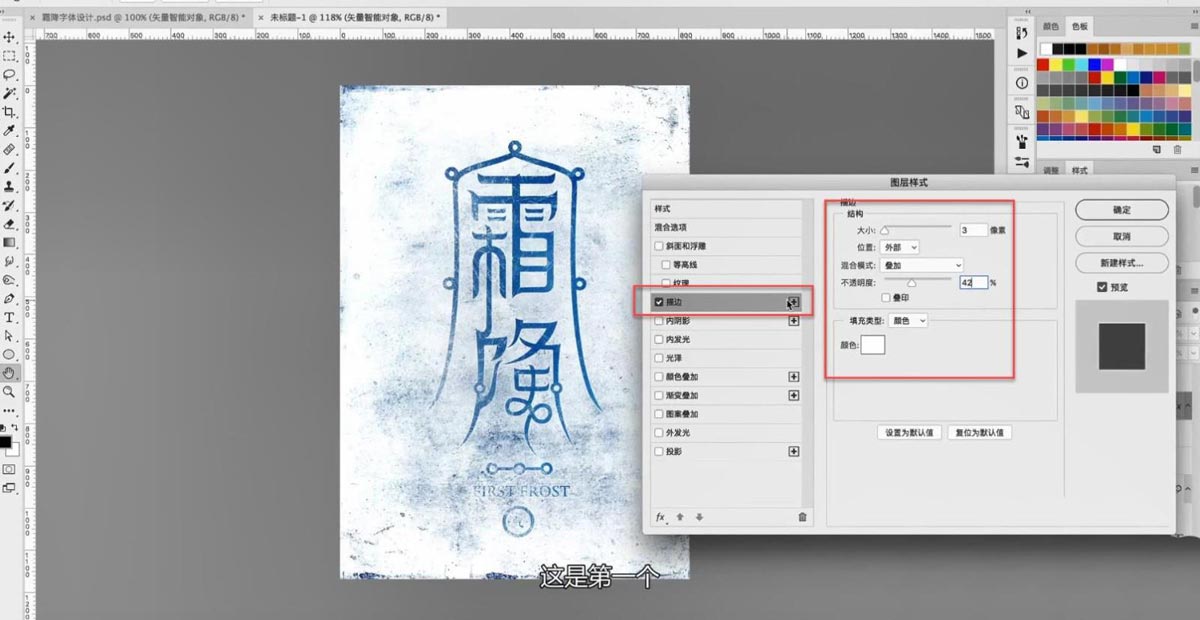Screen dimensions: 1200x620
Task: Select the Healing Brush tool
Action: [9, 150]
